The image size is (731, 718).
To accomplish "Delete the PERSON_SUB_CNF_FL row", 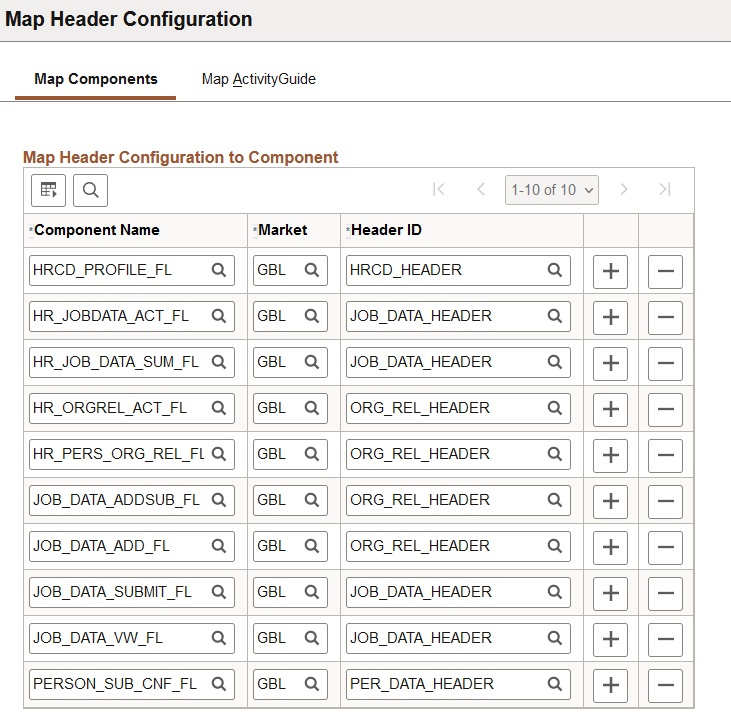I will tap(665, 685).
